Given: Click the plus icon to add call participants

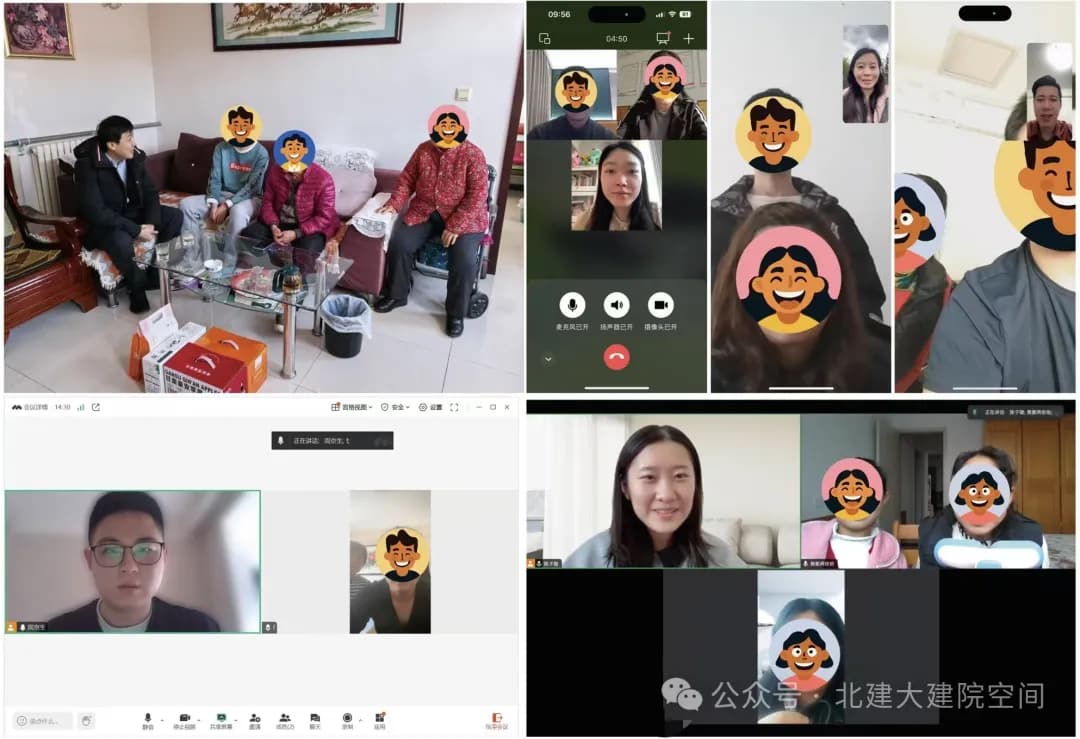Looking at the screenshot, I should pos(688,39).
